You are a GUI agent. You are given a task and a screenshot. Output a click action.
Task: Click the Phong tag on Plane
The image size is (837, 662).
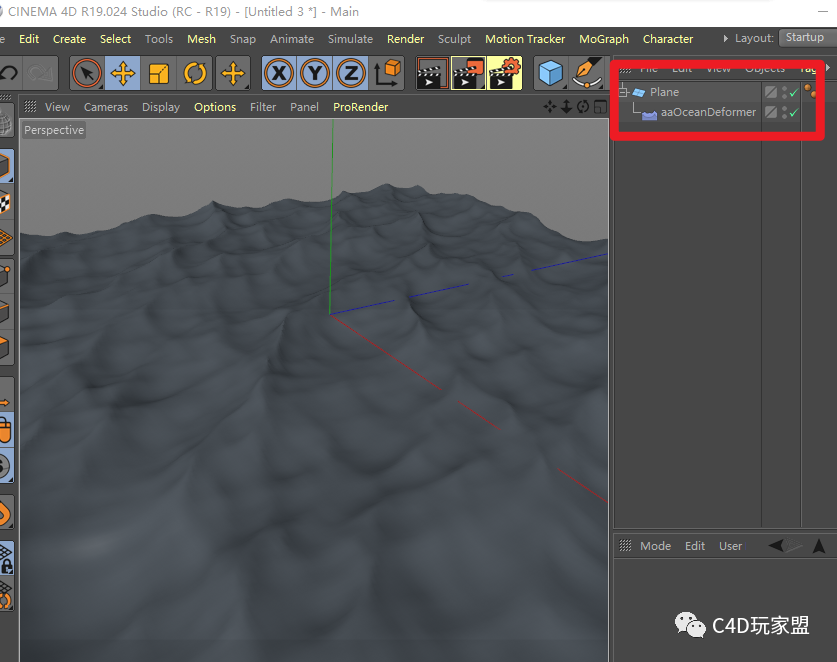pyautogui.click(x=810, y=91)
